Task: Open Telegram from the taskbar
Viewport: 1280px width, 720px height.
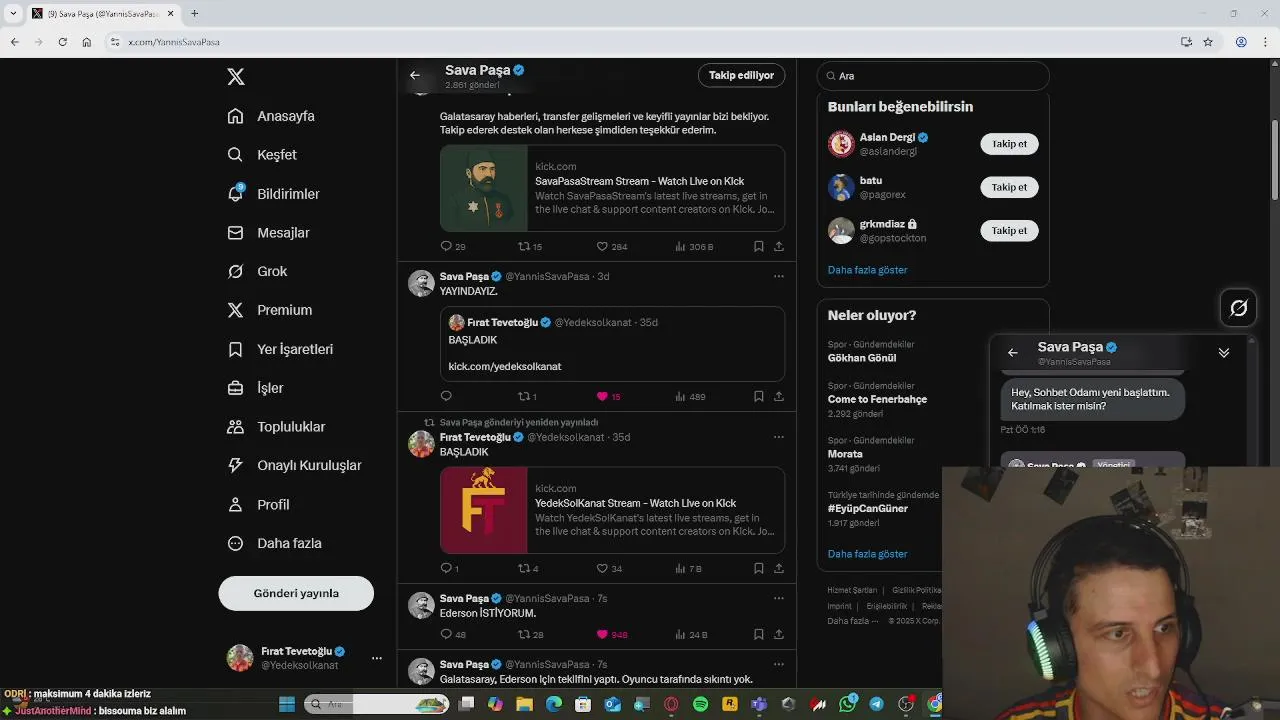Action: [876, 705]
